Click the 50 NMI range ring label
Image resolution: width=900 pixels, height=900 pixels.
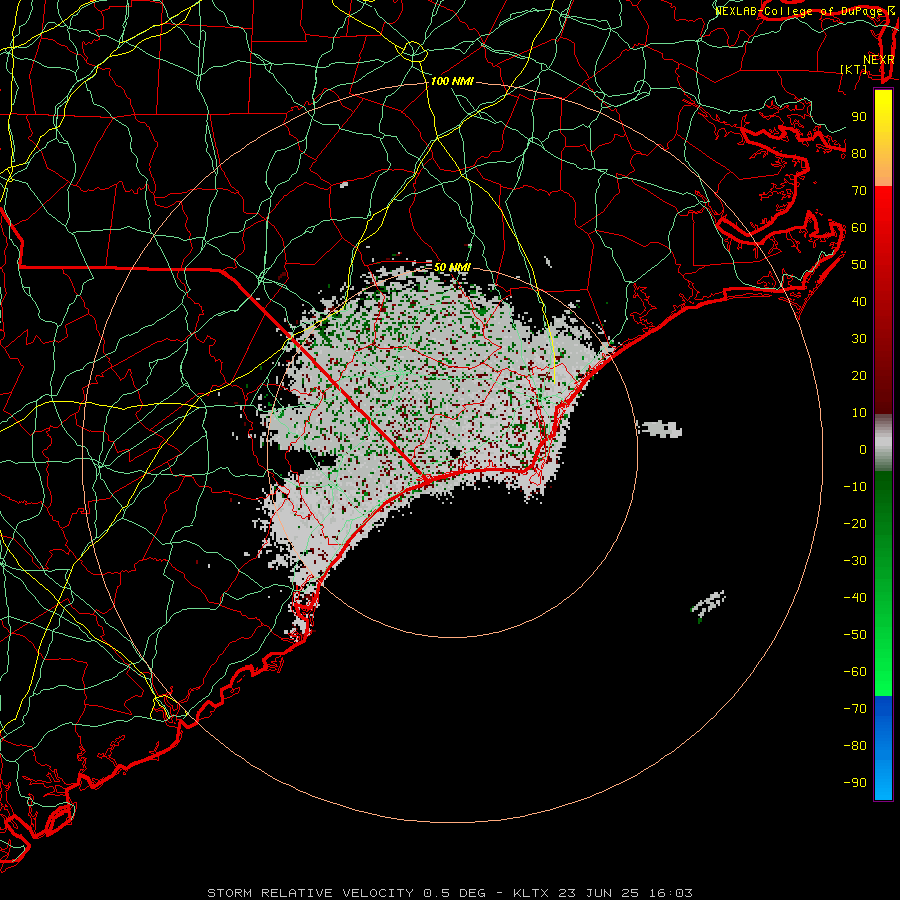(x=452, y=267)
